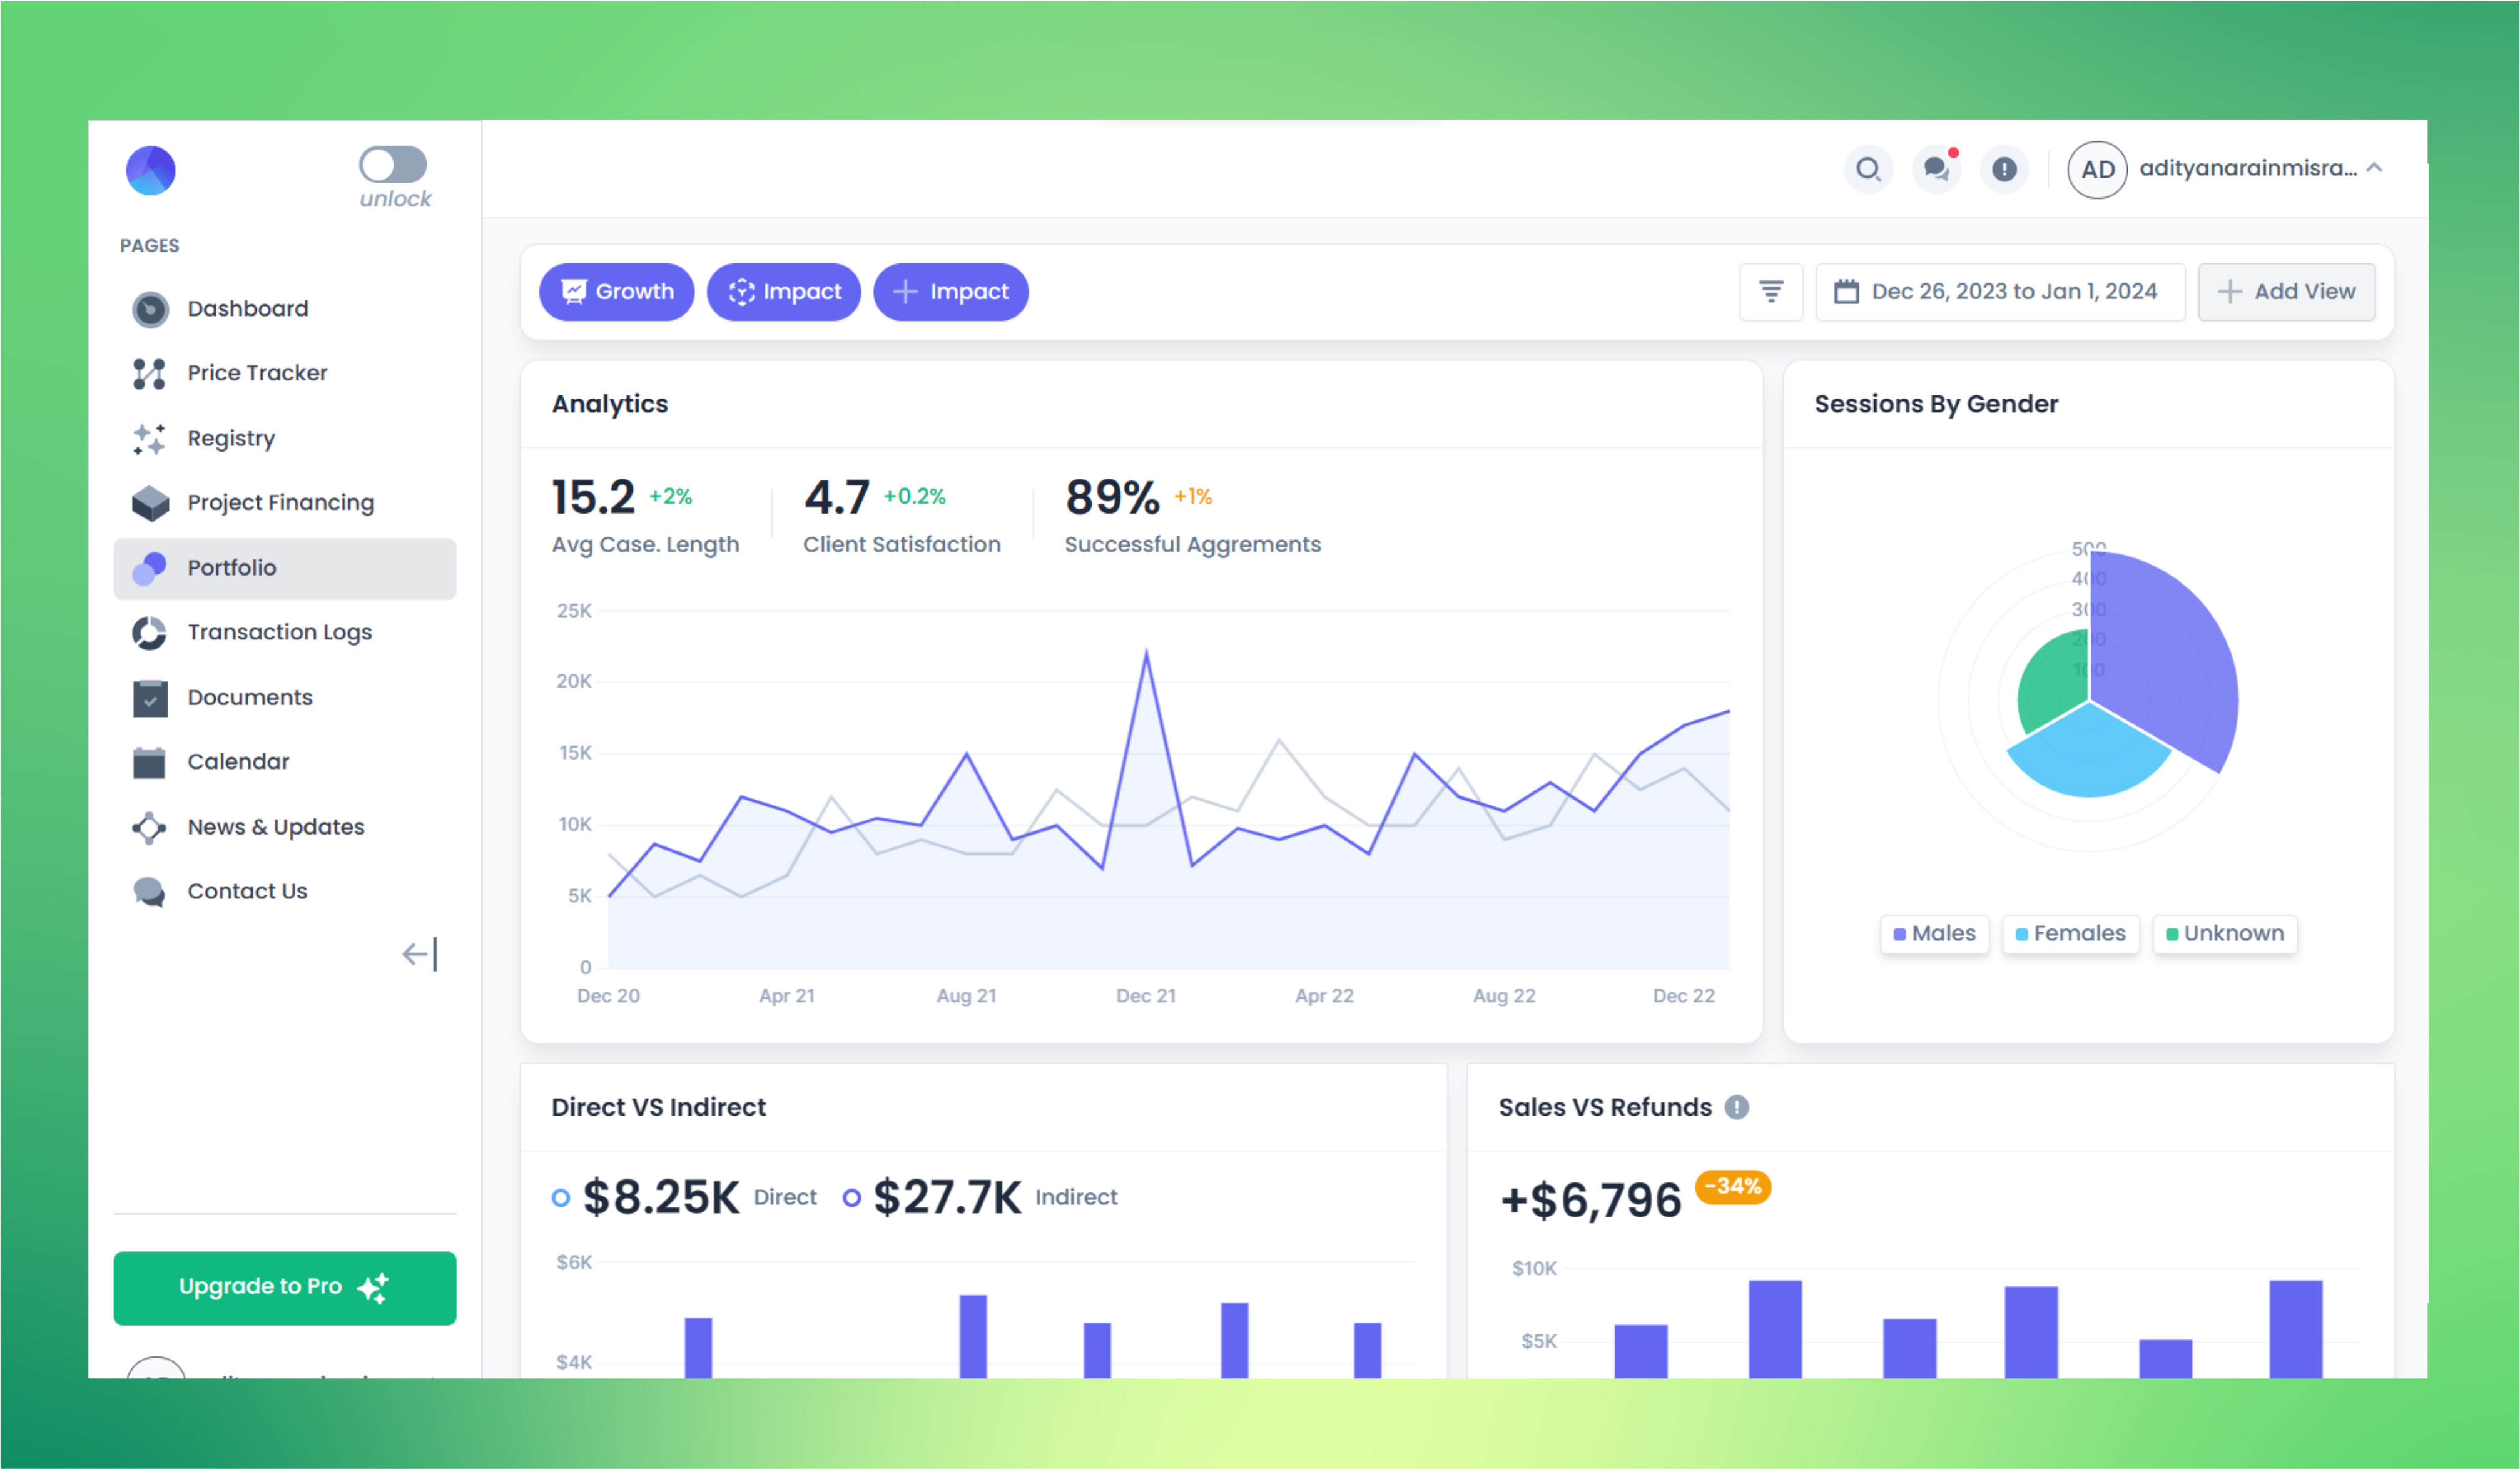Open the chat messages icon
This screenshot has height=1469, width=2520.
(x=1937, y=169)
